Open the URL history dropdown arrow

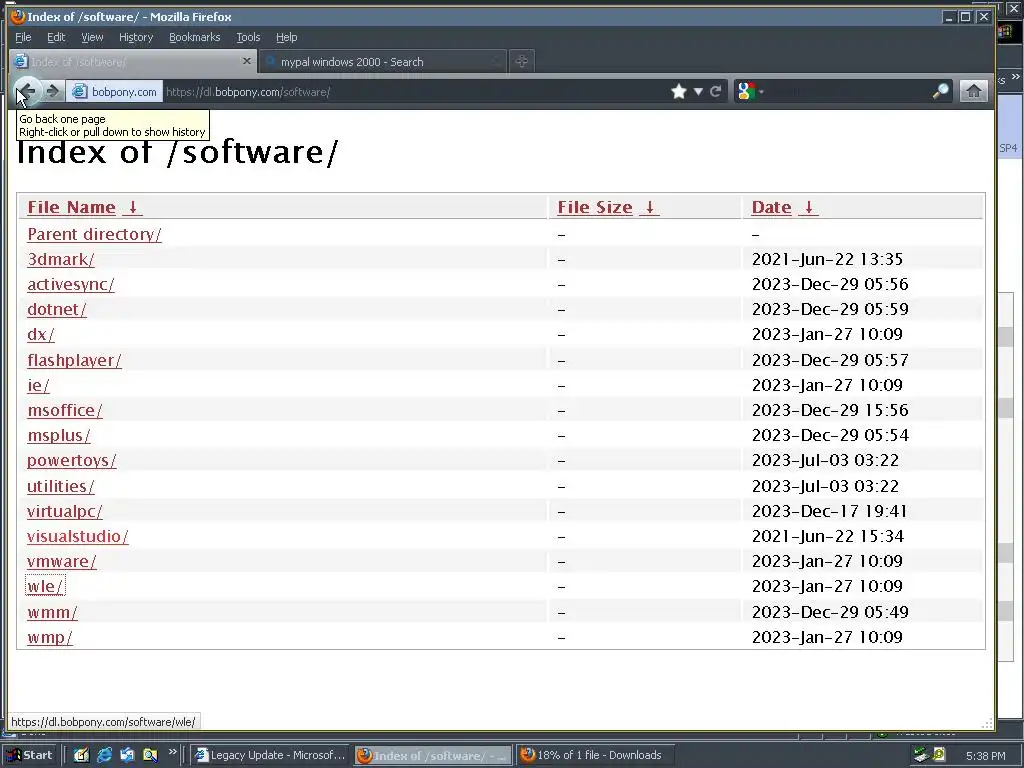pos(698,91)
